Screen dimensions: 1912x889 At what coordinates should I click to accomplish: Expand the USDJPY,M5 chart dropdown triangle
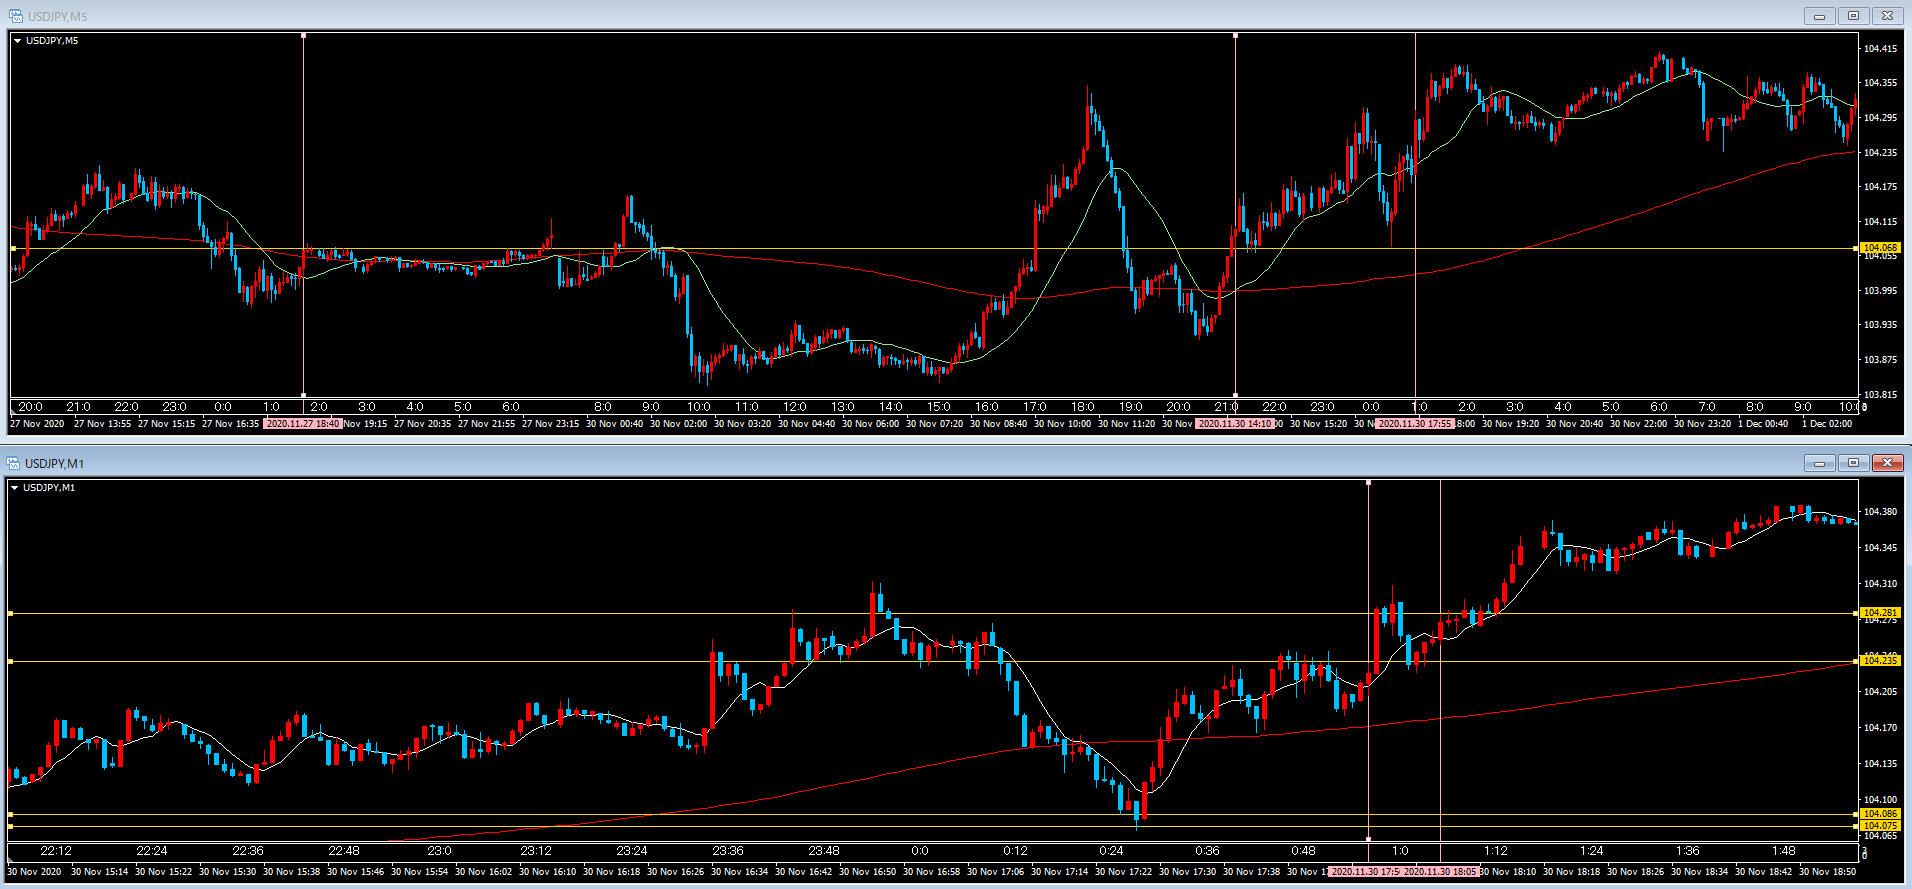tap(18, 41)
